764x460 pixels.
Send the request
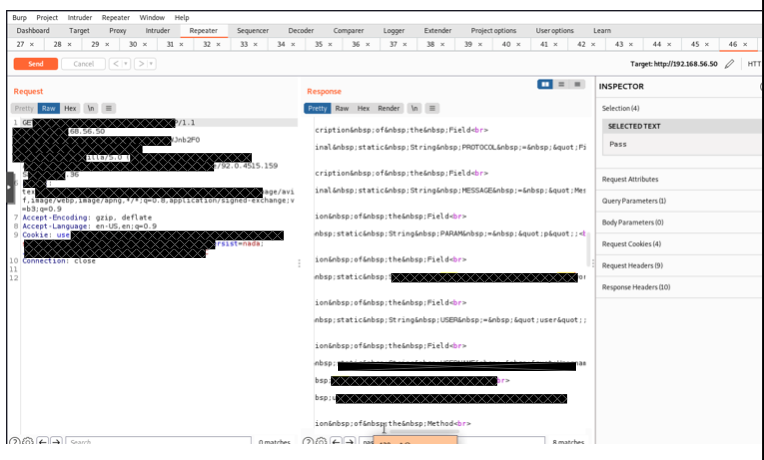click(x=36, y=64)
